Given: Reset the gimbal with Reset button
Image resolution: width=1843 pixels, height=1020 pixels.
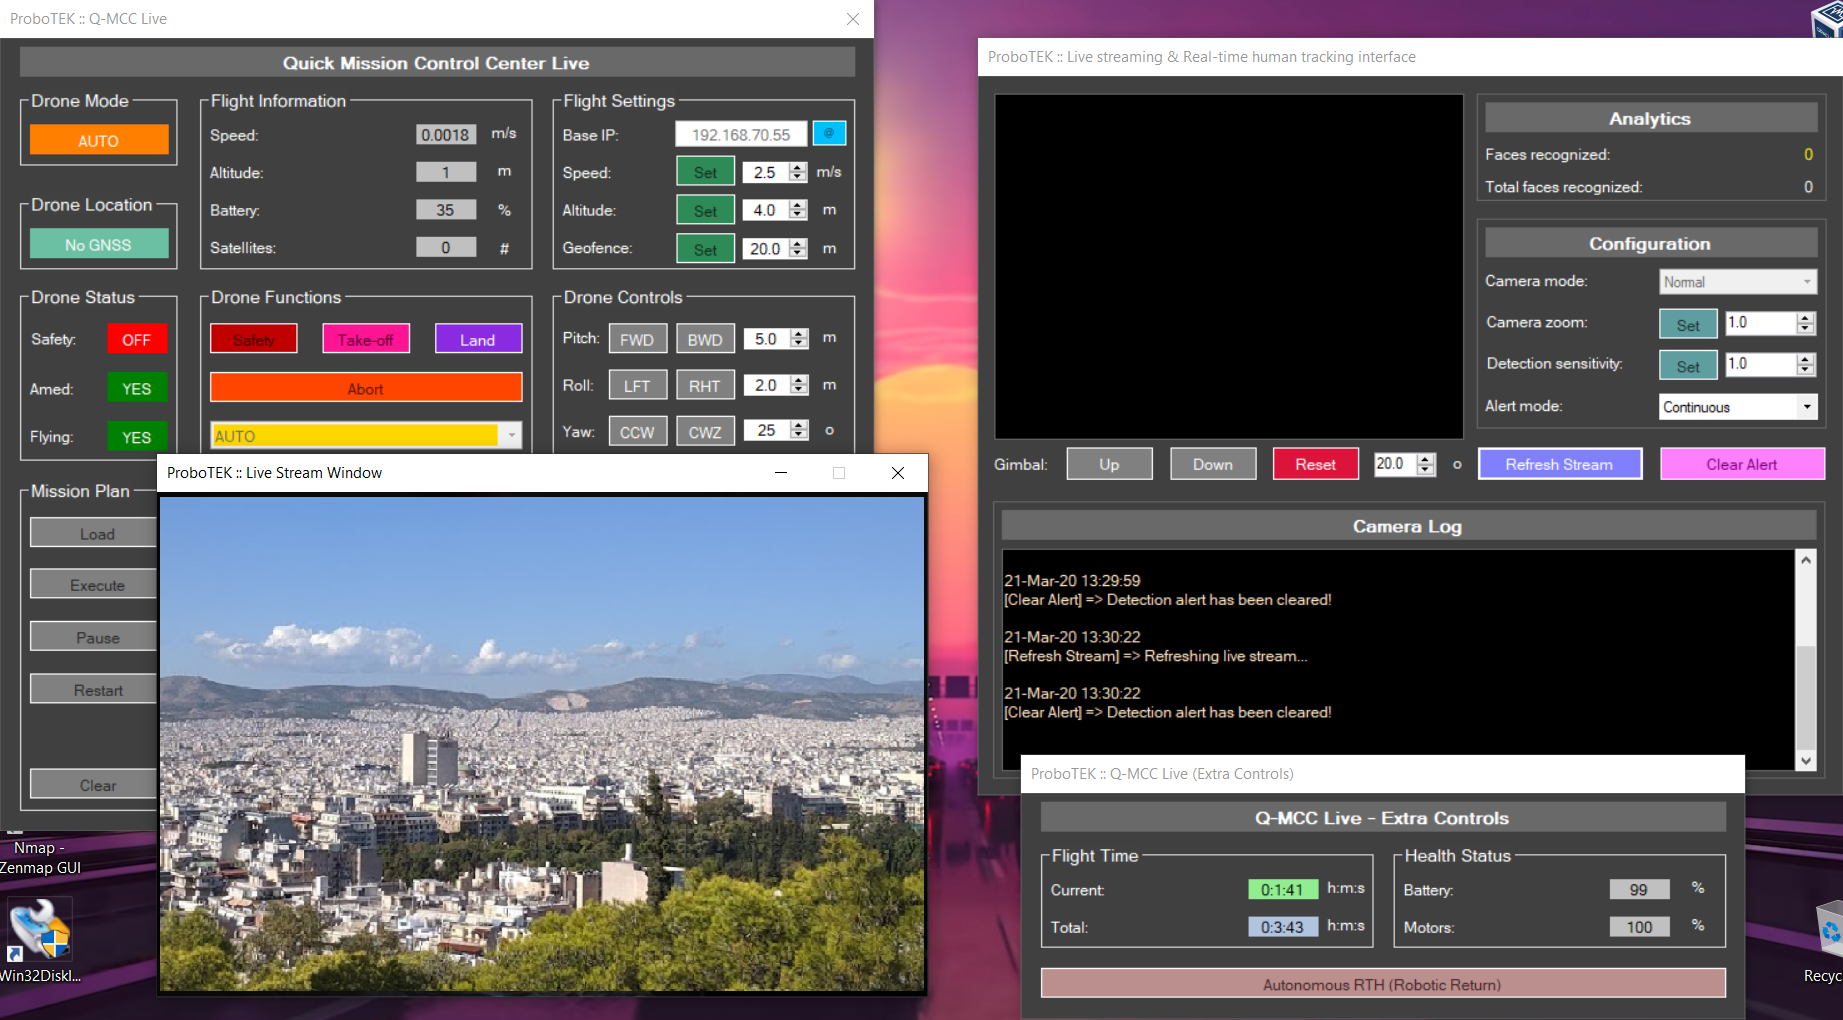Looking at the screenshot, I should coord(1314,464).
